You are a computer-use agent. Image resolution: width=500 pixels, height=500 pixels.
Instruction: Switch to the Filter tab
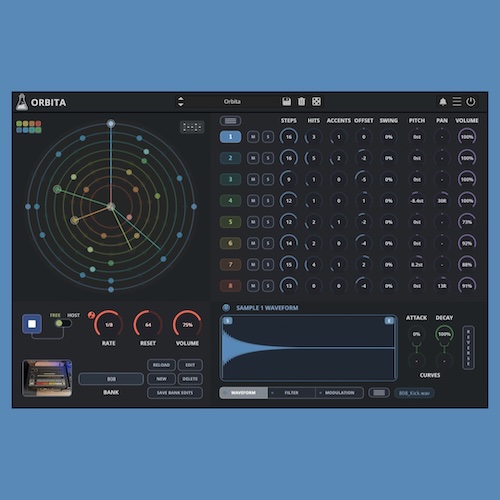point(291,393)
